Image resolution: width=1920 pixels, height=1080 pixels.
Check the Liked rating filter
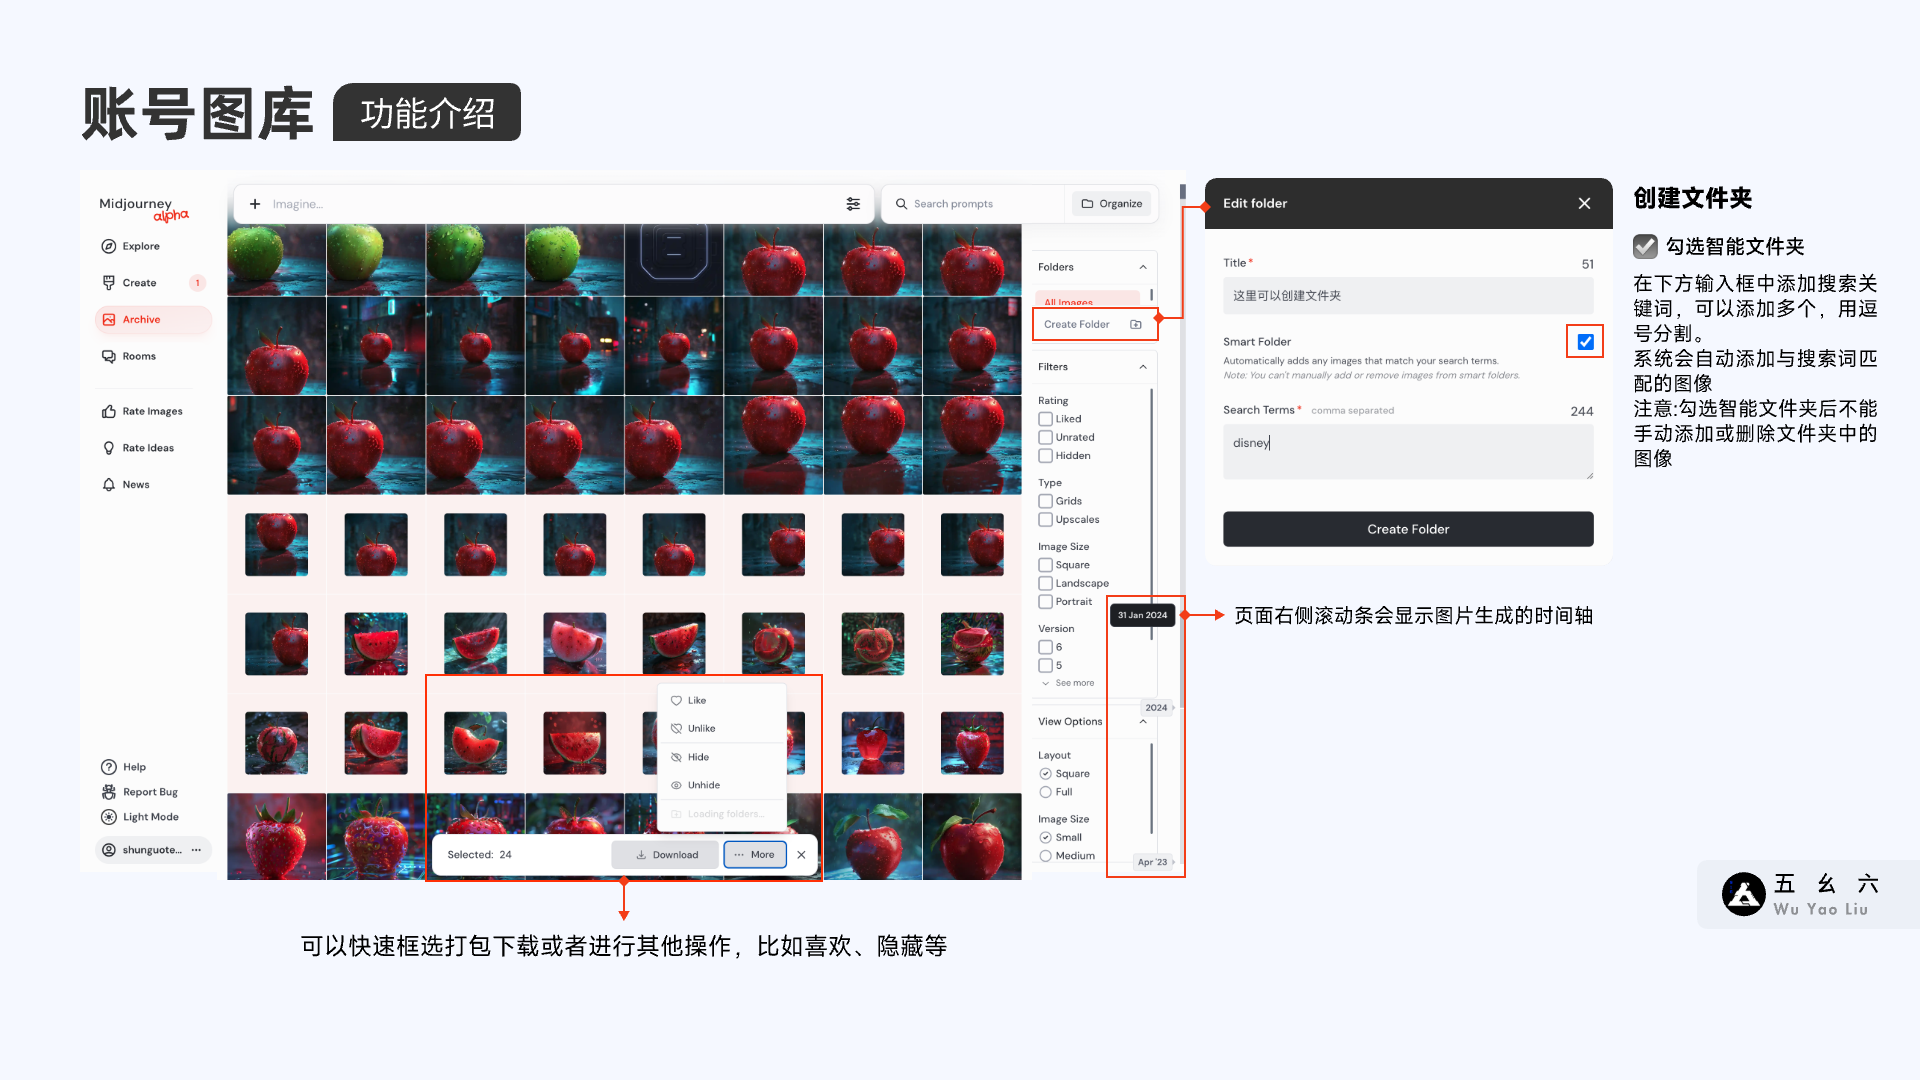click(x=1045, y=419)
